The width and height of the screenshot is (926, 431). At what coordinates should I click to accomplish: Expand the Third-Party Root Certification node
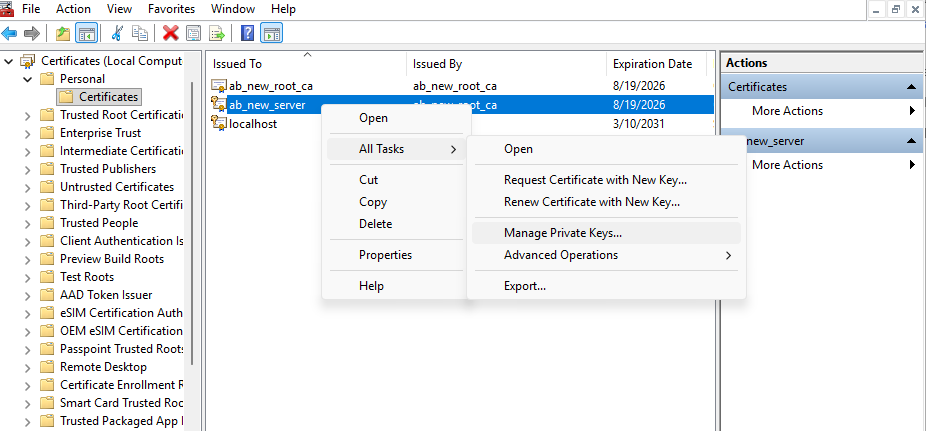point(27,205)
